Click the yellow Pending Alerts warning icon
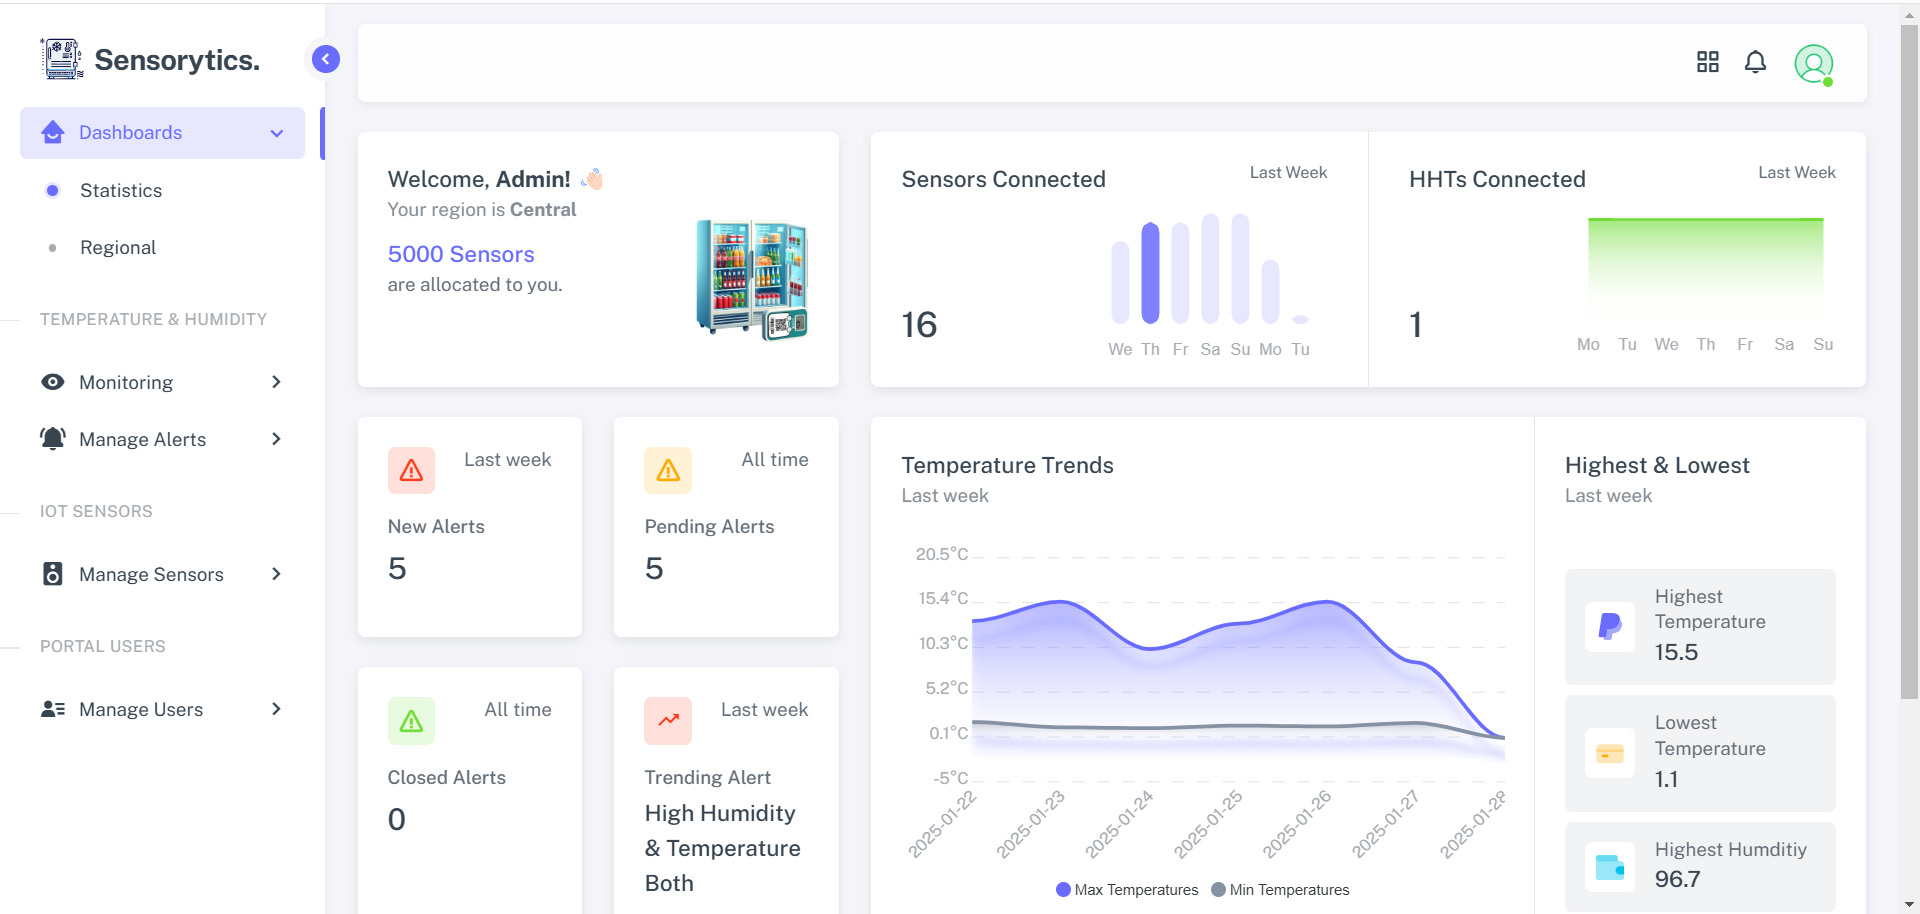 (668, 470)
